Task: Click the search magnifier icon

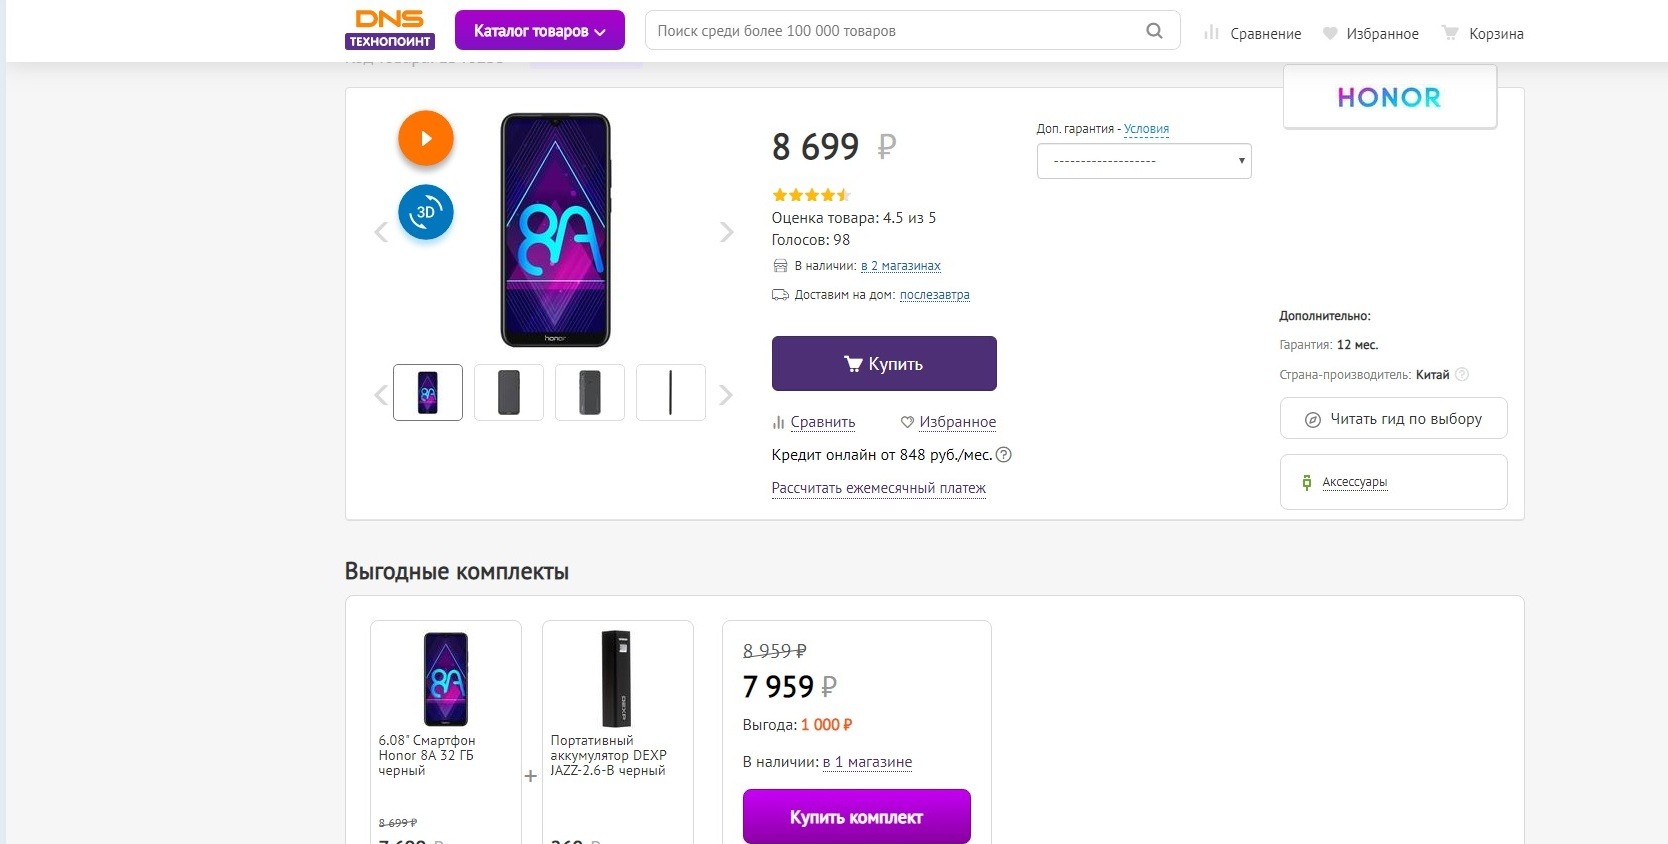Action: click(x=1154, y=31)
